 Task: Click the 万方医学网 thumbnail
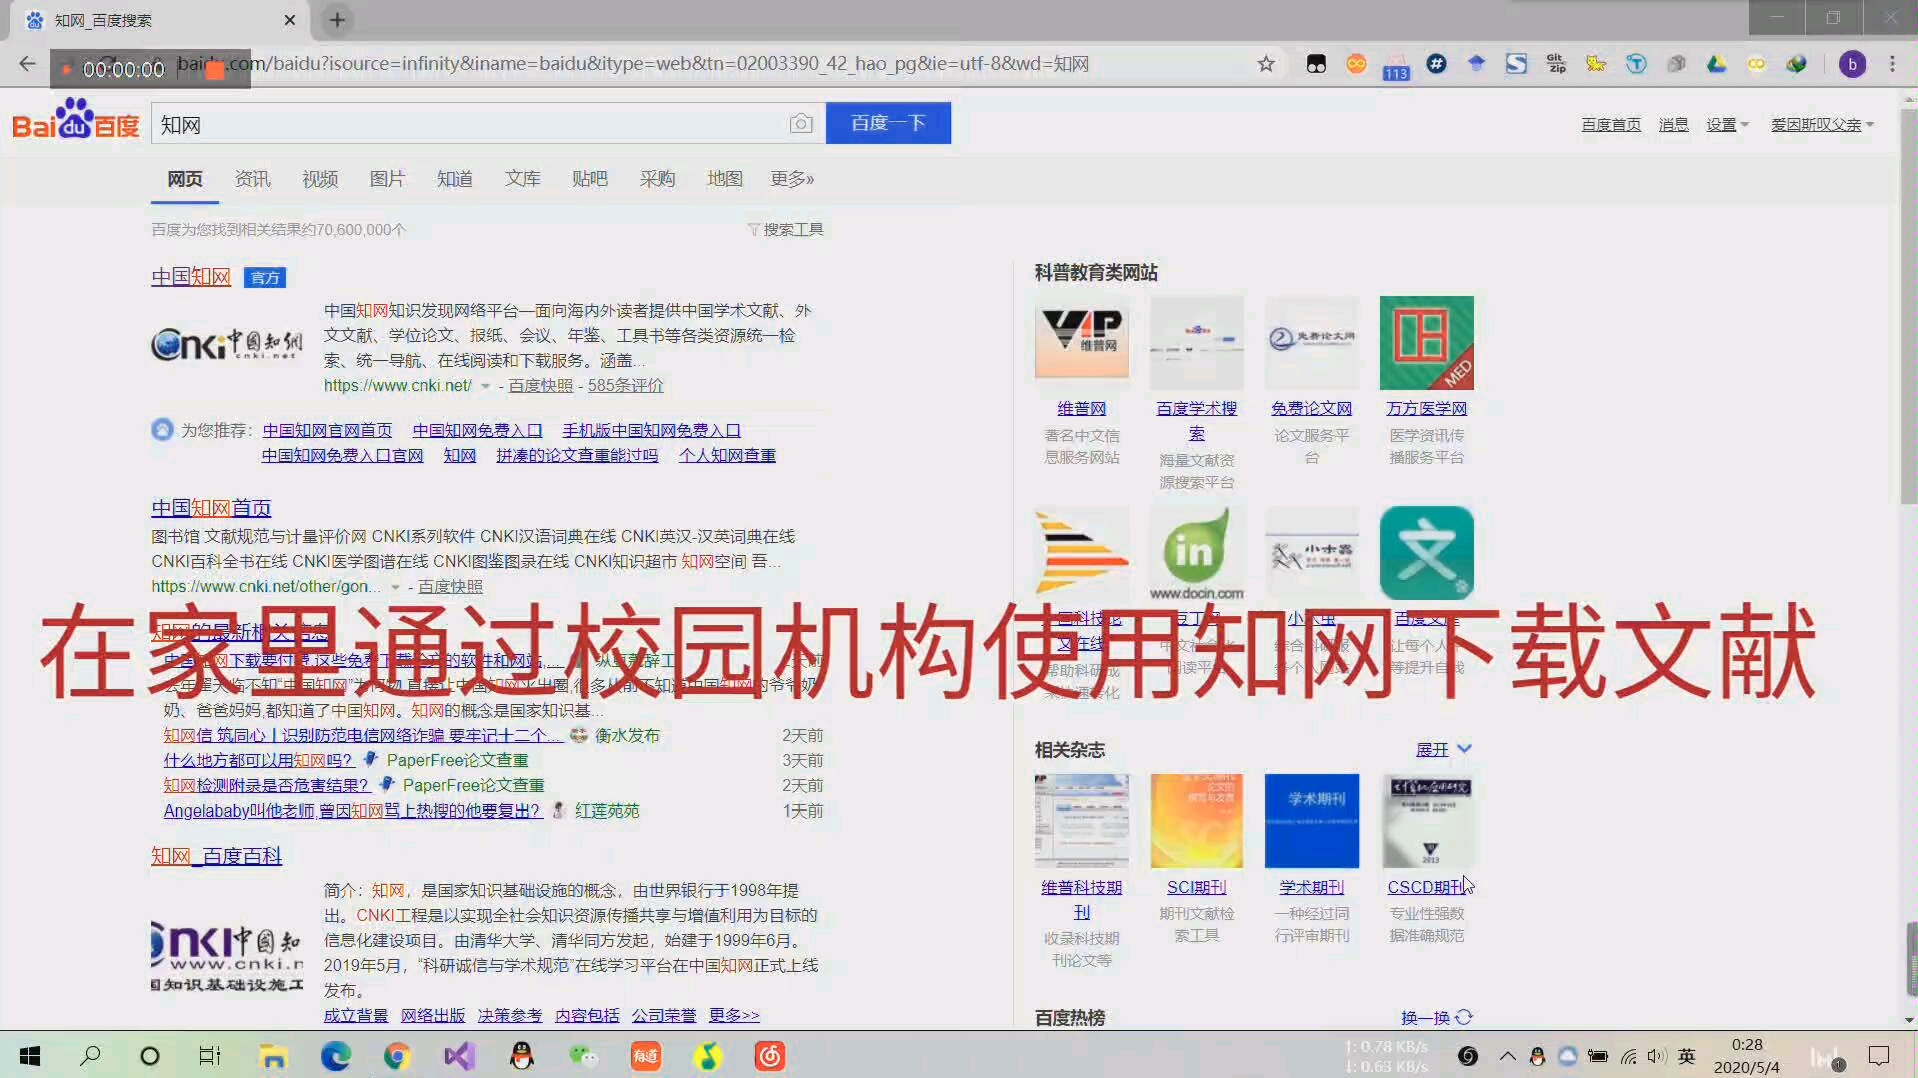click(1426, 342)
